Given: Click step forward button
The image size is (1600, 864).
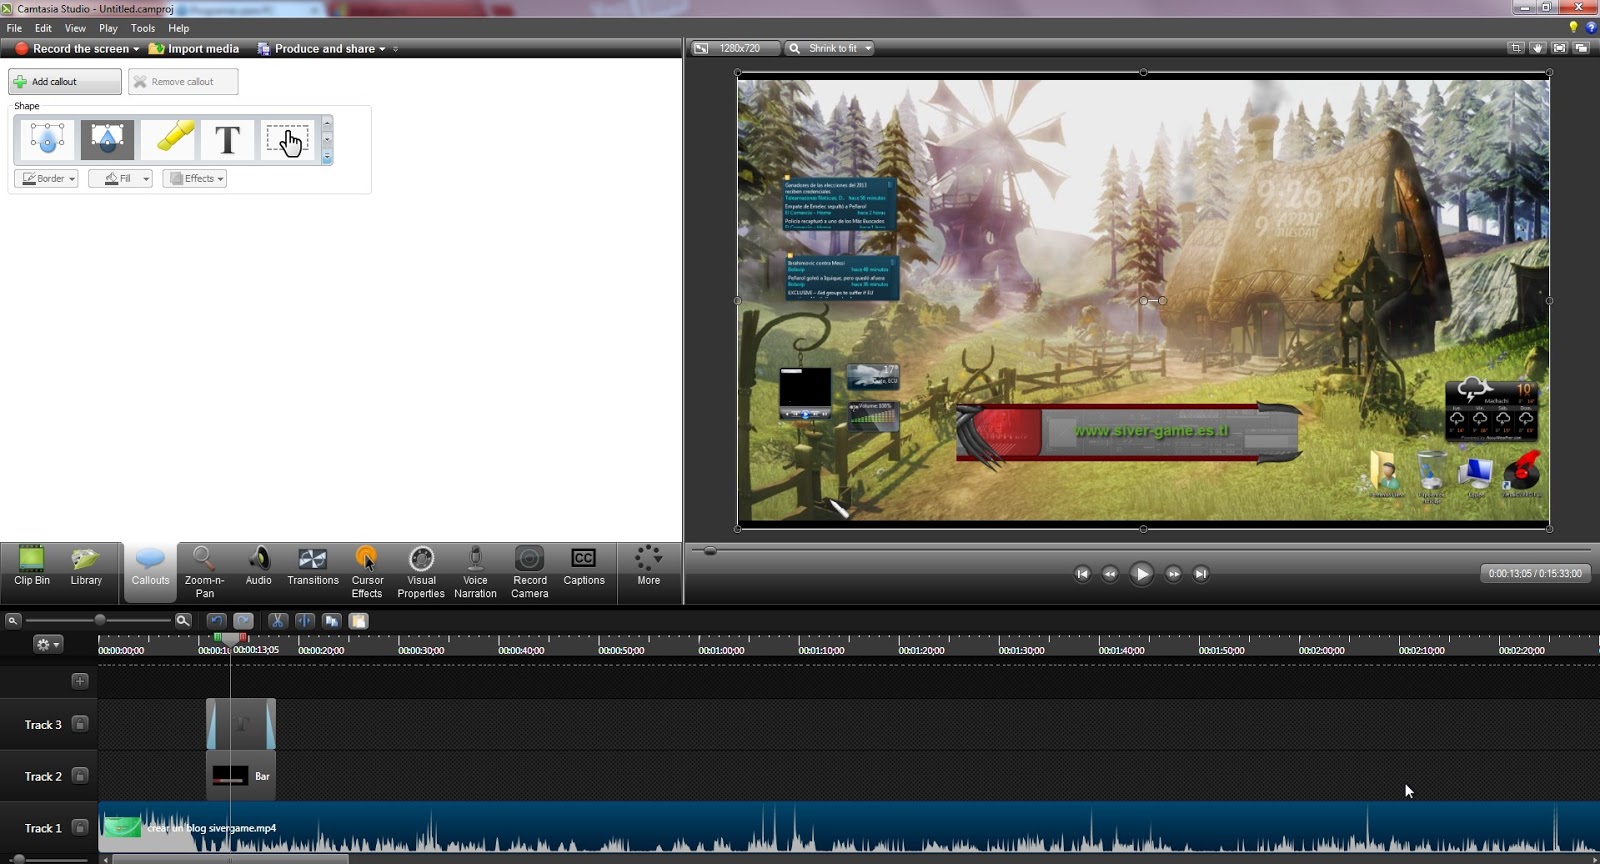Looking at the screenshot, I should click(1173, 574).
